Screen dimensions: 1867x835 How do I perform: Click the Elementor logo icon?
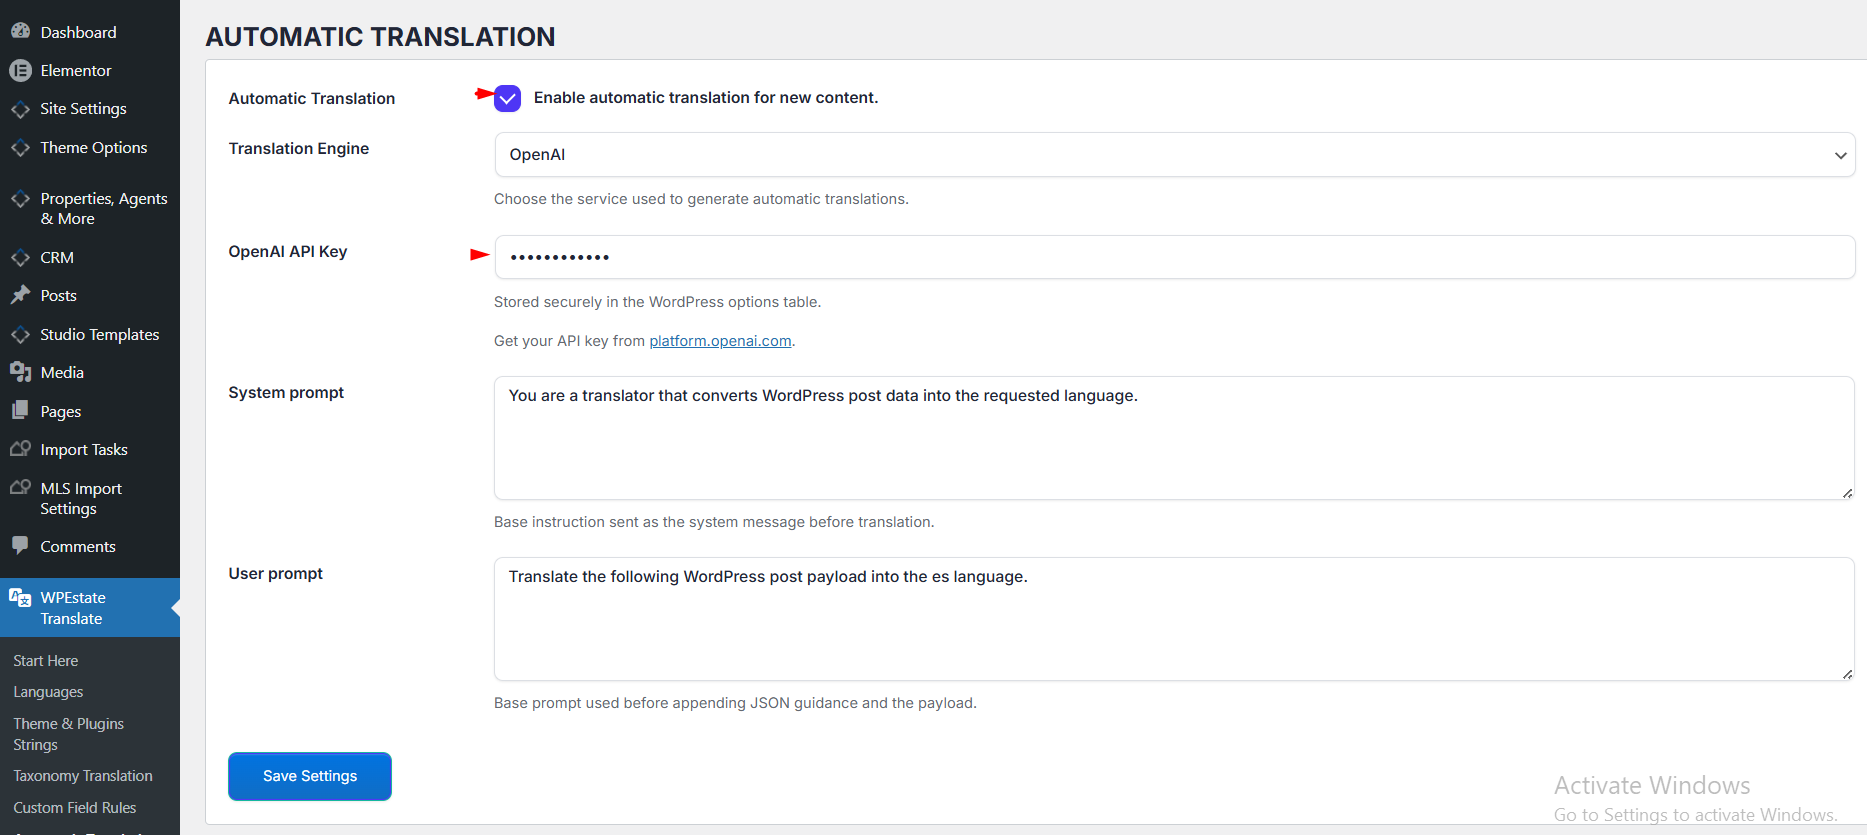click(x=20, y=70)
